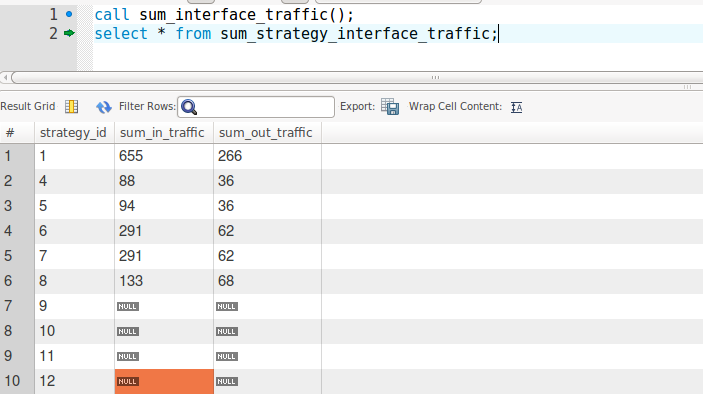
Task: Select the cell containing 88
Action: coord(164,181)
